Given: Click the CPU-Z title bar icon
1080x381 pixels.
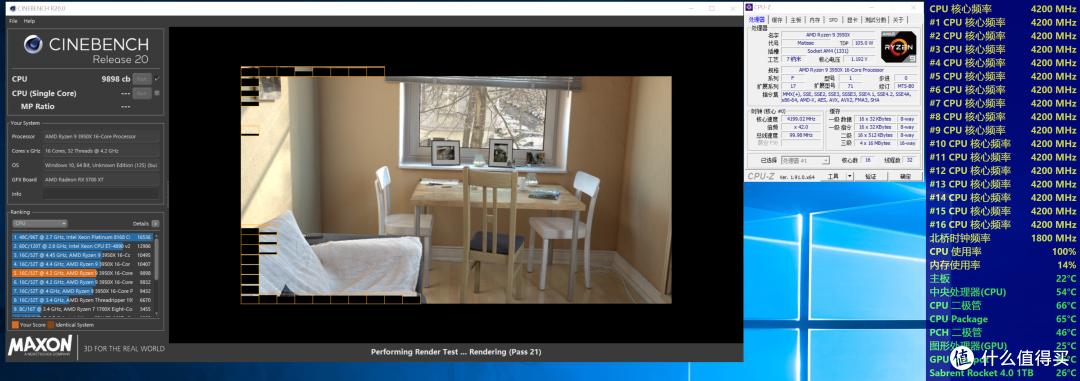Looking at the screenshot, I should 749,7.
